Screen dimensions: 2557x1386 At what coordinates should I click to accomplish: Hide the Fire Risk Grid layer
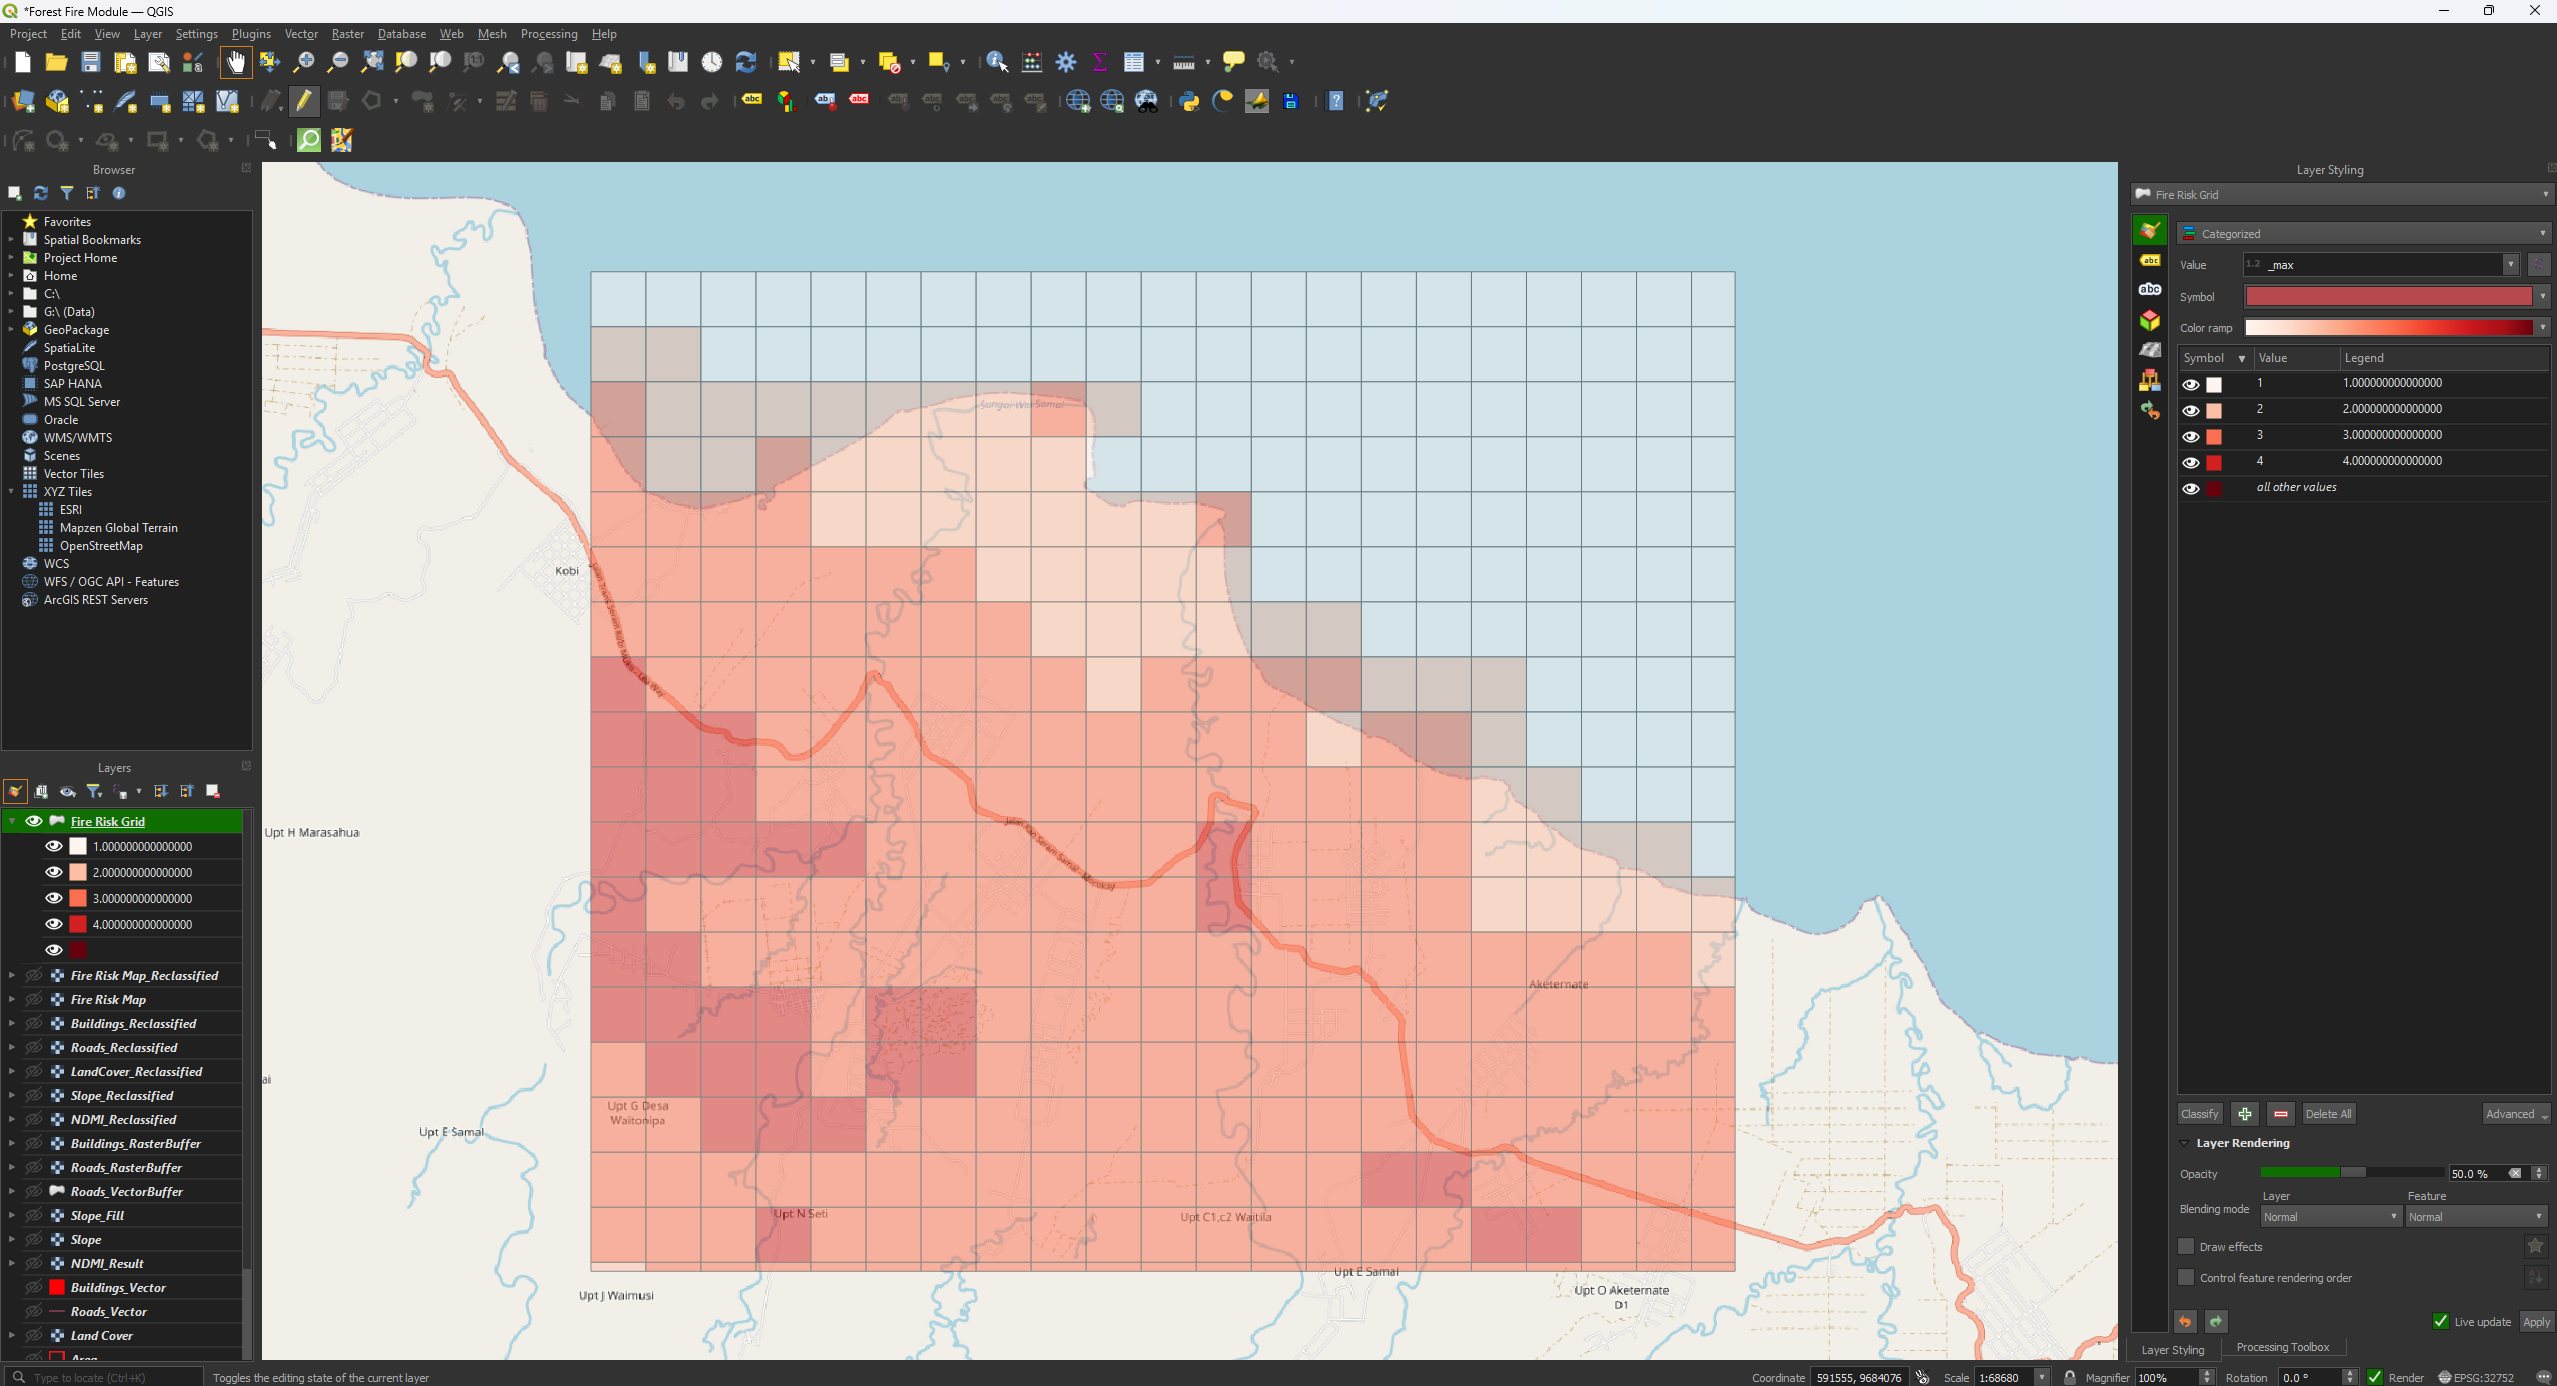[x=34, y=821]
